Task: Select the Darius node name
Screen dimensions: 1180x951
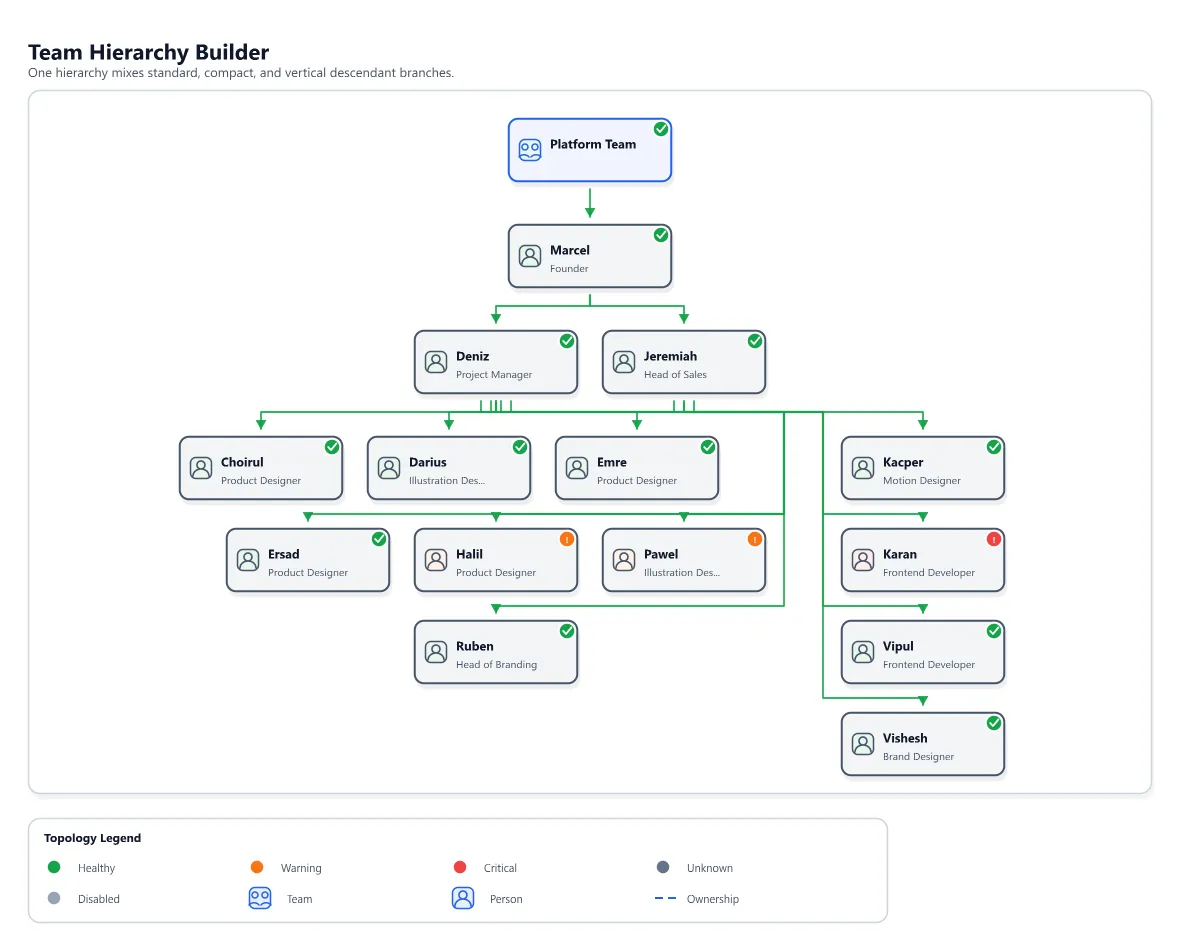Action: tap(427, 462)
